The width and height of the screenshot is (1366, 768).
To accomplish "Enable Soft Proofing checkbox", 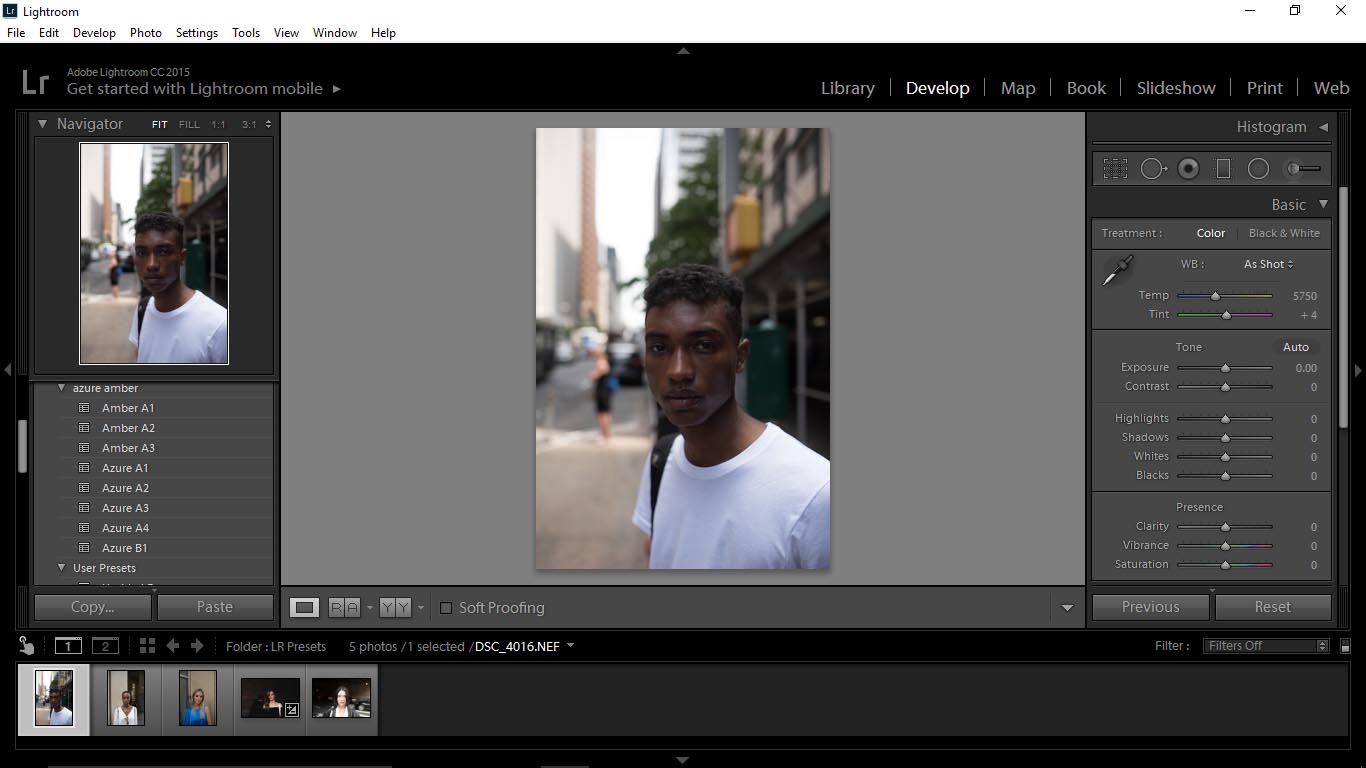I will 446,607.
